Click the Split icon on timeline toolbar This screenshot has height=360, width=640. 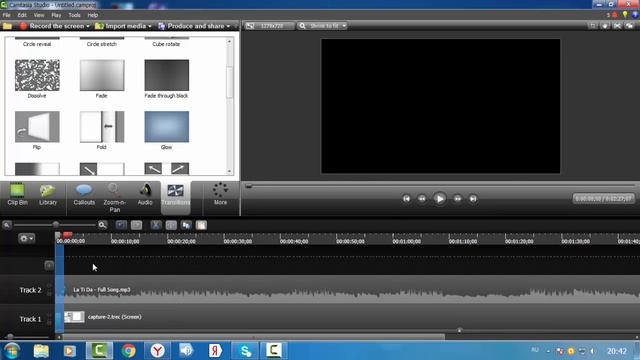[x=171, y=225]
